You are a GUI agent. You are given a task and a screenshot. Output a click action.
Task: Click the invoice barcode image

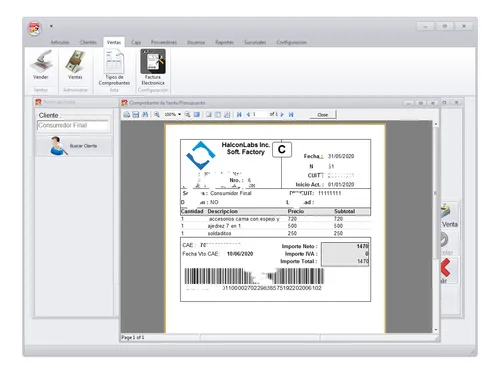254,276
